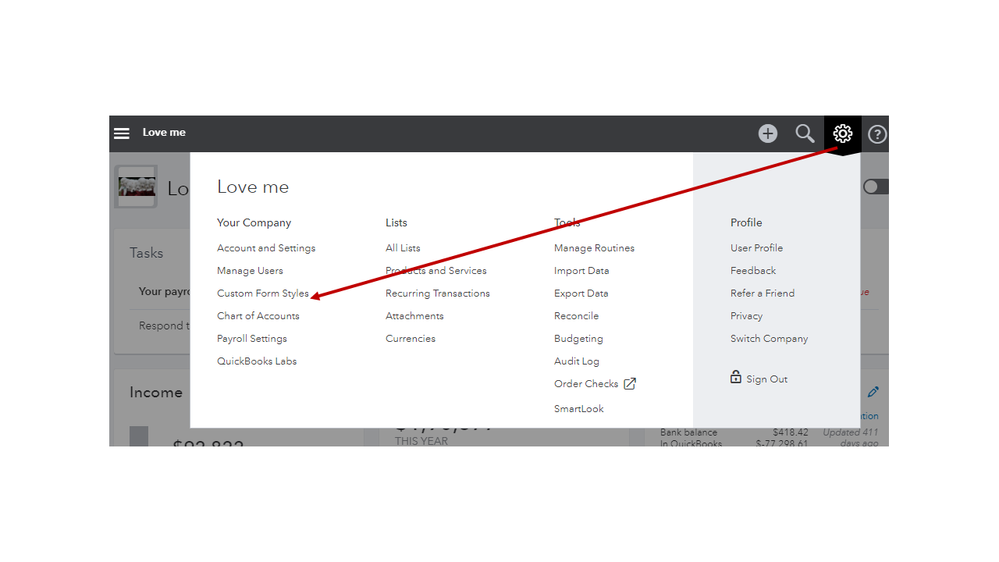This screenshot has width=999, height=562.
Task: Select Attachments under Lists
Action: click(x=414, y=316)
